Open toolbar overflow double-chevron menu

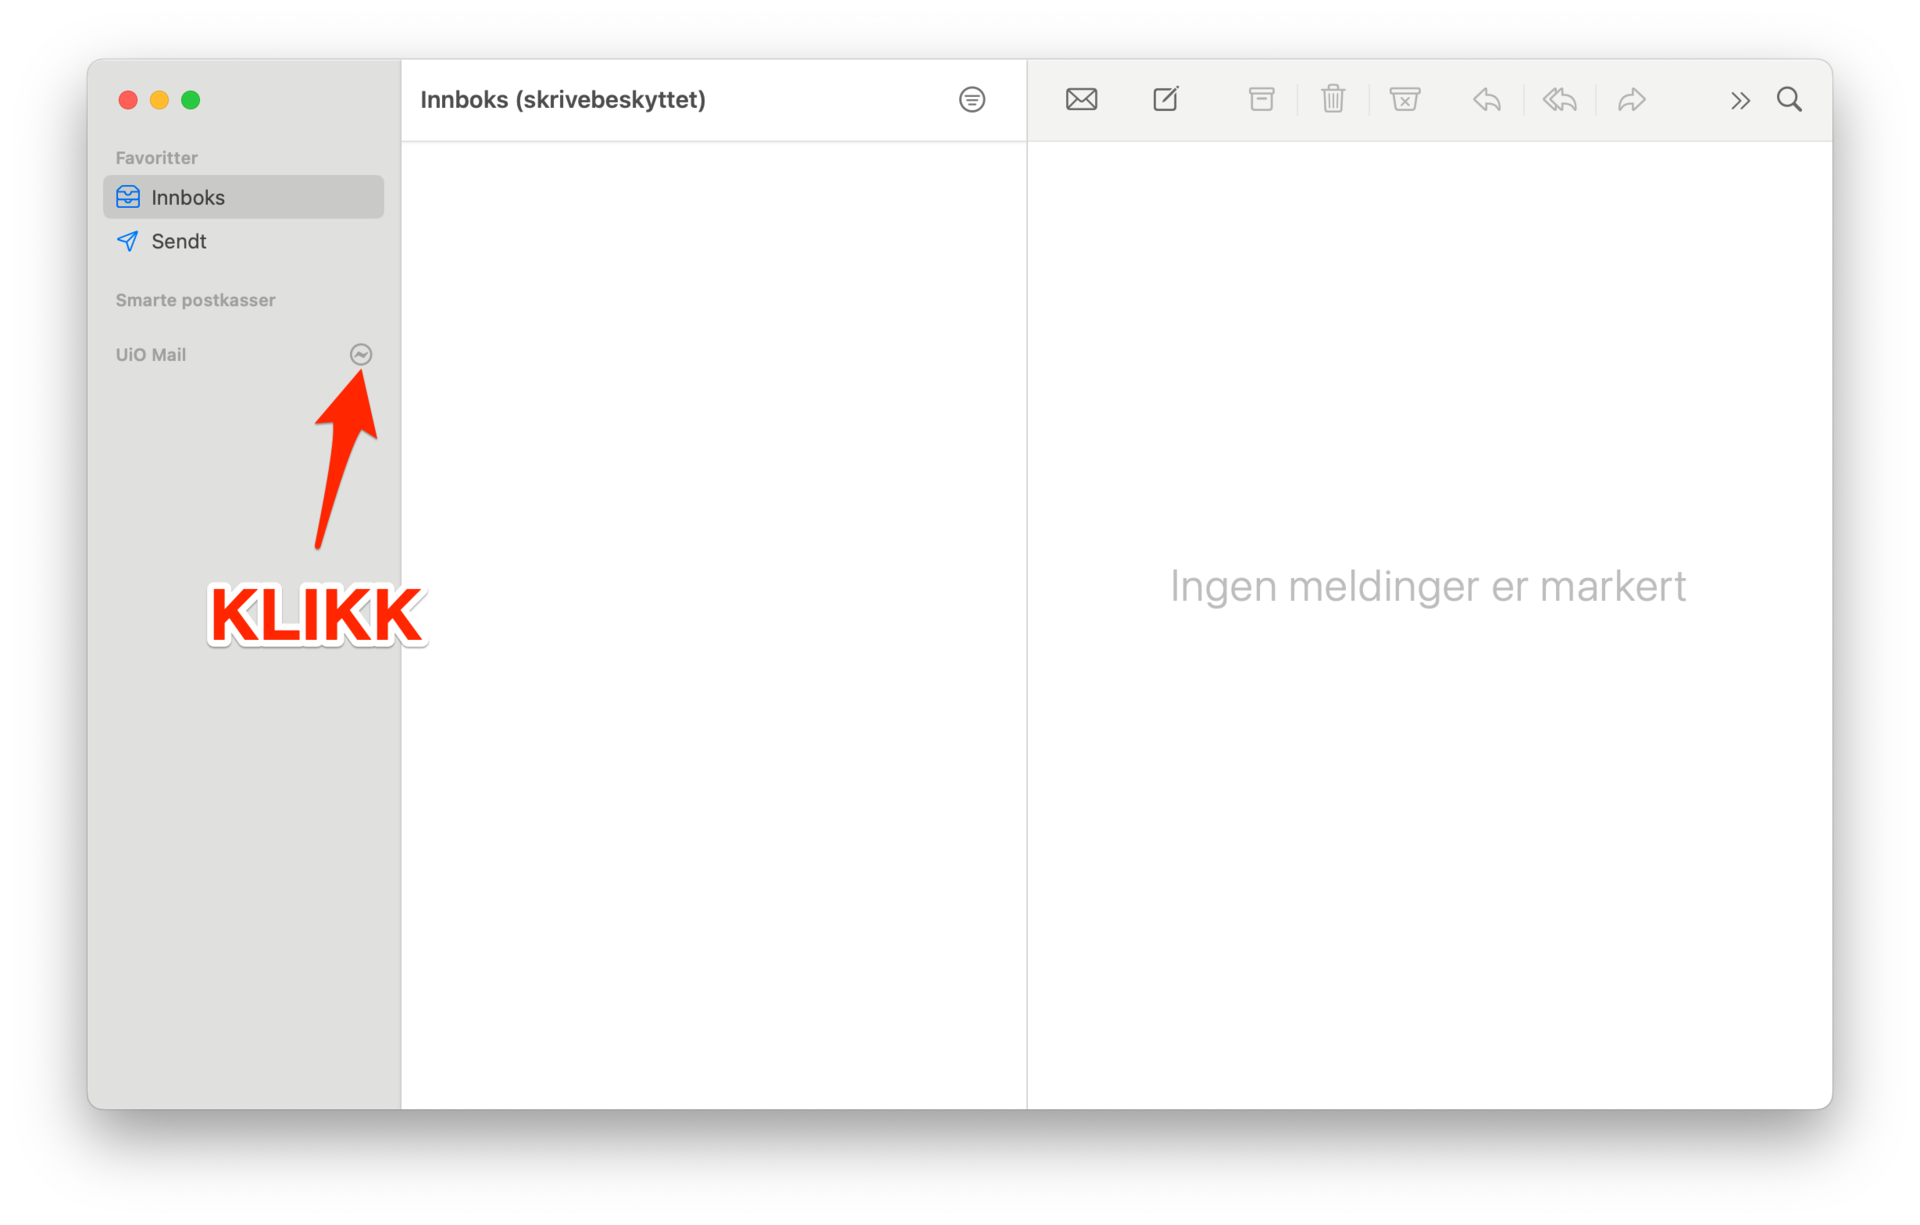1740,100
